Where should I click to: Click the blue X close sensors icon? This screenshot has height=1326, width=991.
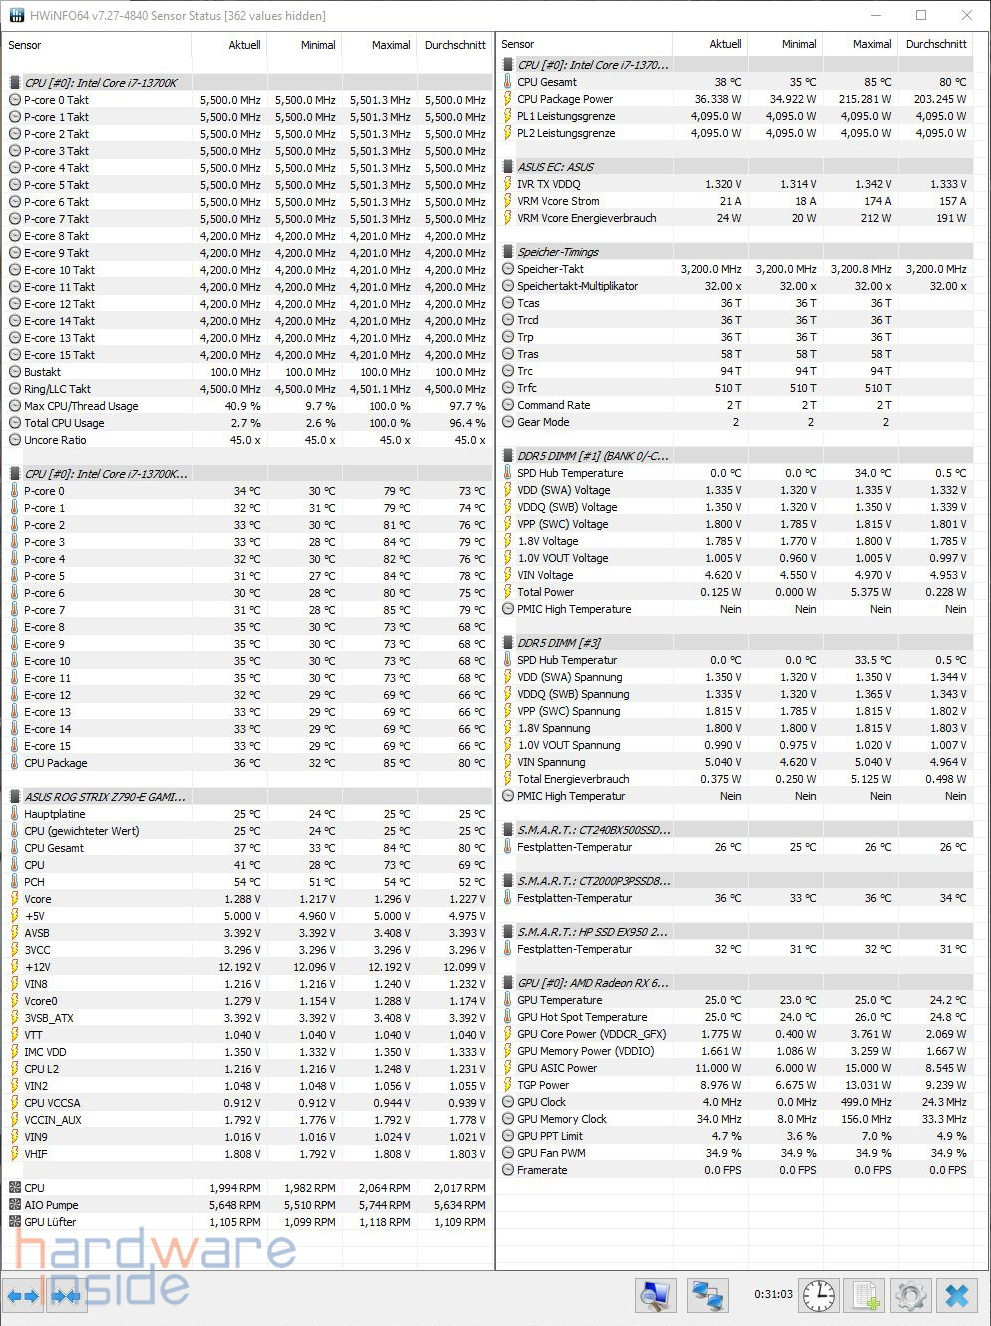(957, 1296)
